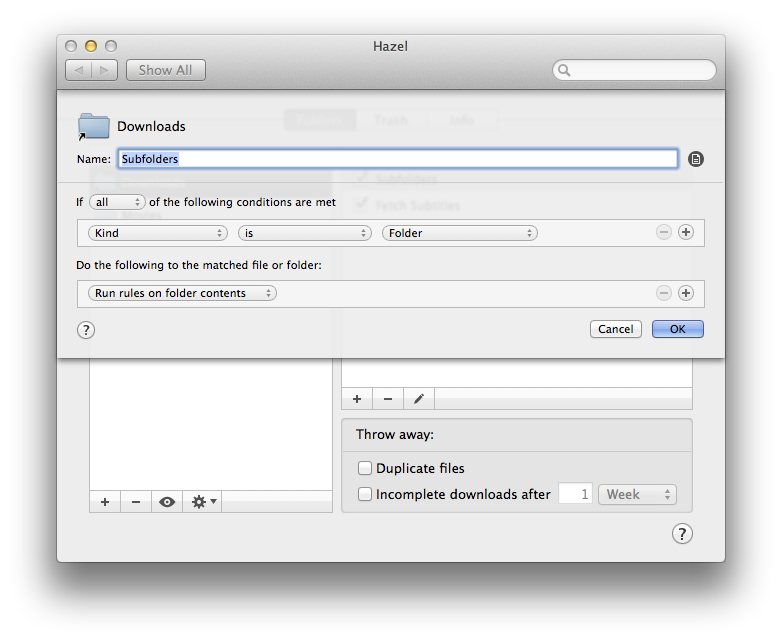The width and height of the screenshot is (782, 641).
Task: Open the Week time unit dropdown
Action: [637, 494]
